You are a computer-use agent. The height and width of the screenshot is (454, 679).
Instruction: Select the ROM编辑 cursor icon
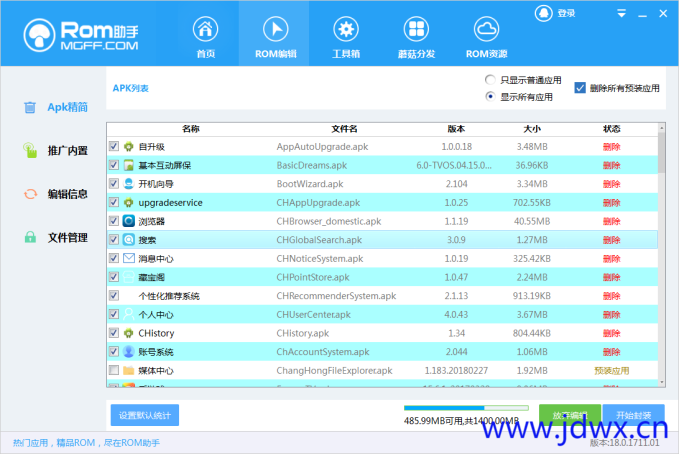tap(275, 29)
